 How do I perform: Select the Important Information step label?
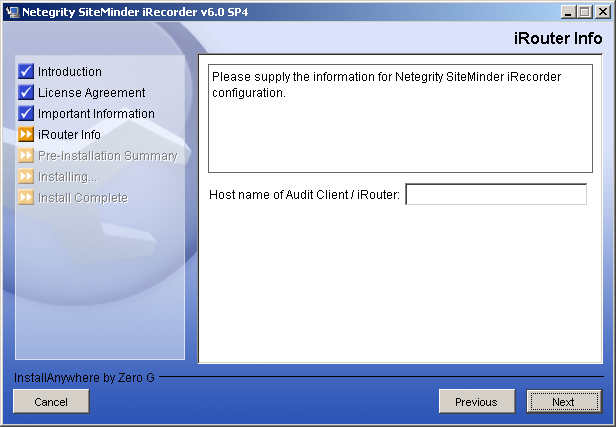[96, 114]
